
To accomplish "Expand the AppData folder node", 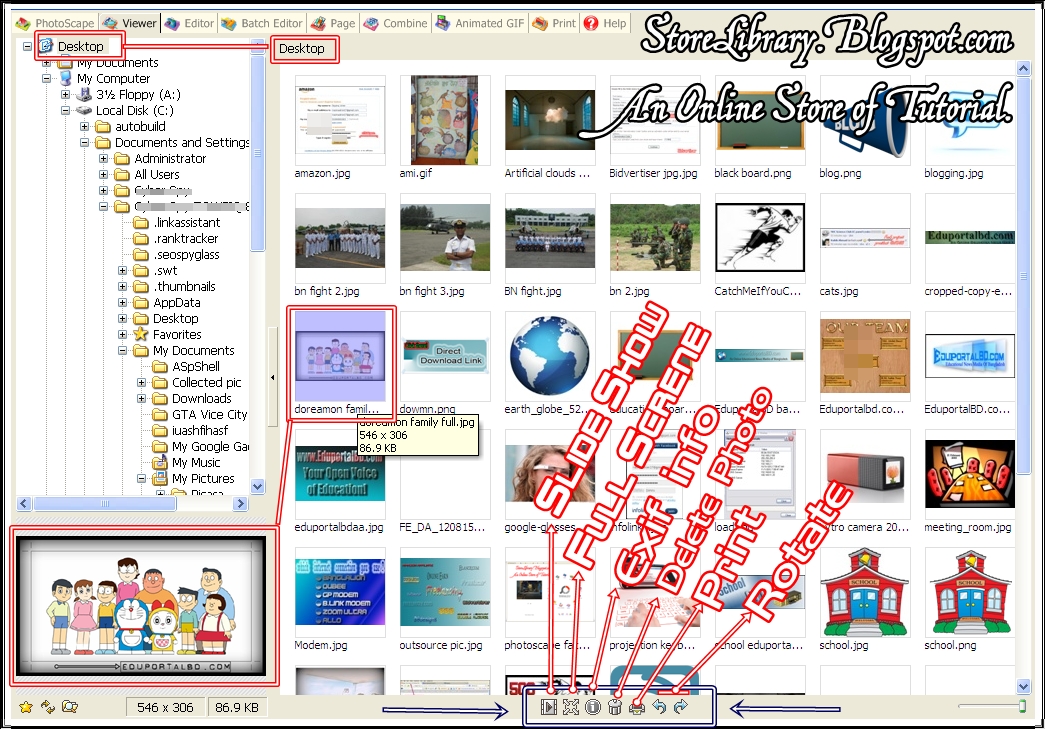I will coord(122,303).
